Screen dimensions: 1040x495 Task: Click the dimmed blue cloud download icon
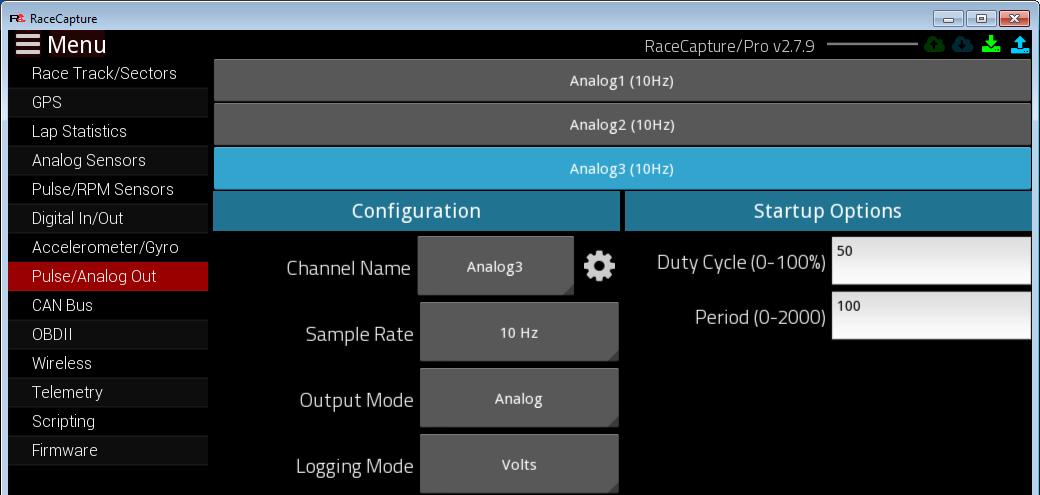coord(962,44)
